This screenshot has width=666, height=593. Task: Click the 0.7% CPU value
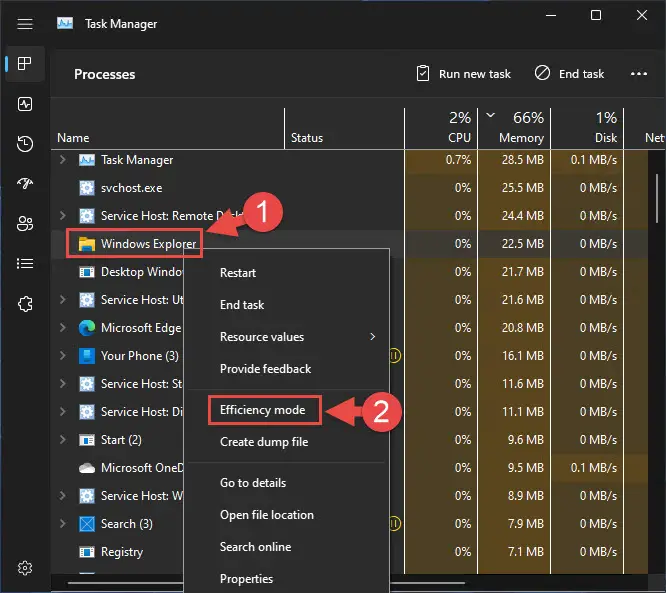tap(458, 160)
